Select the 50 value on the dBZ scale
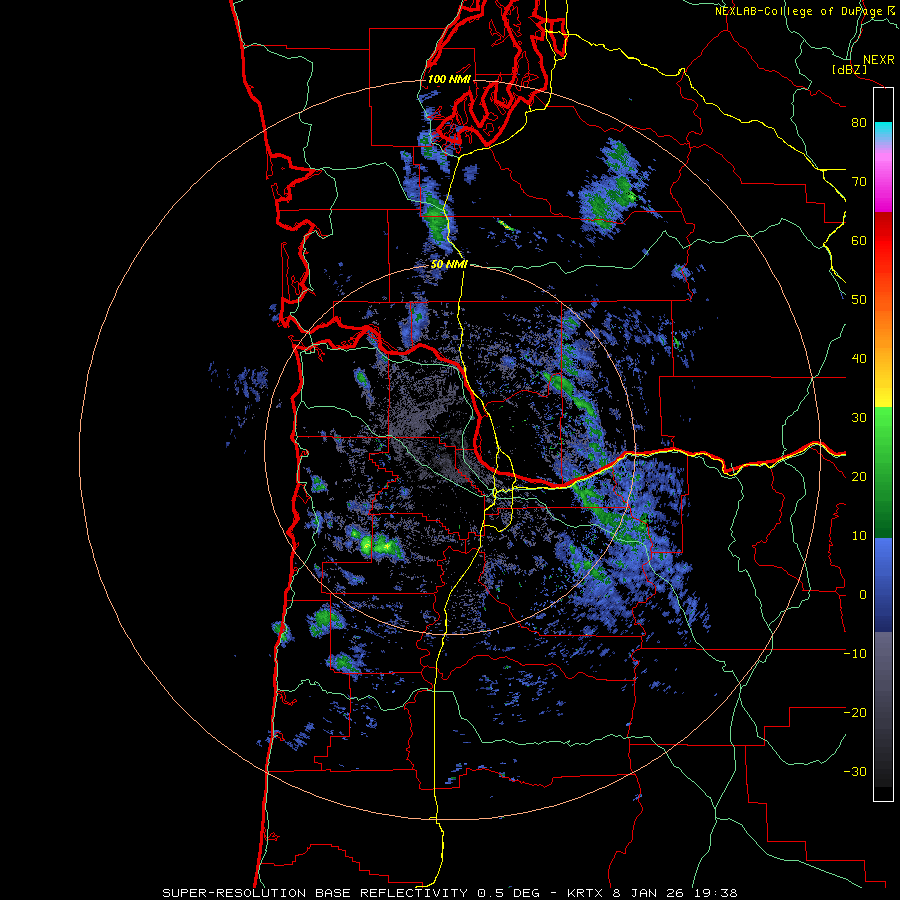The height and width of the screenshot is (900, 900). point(859,300)
